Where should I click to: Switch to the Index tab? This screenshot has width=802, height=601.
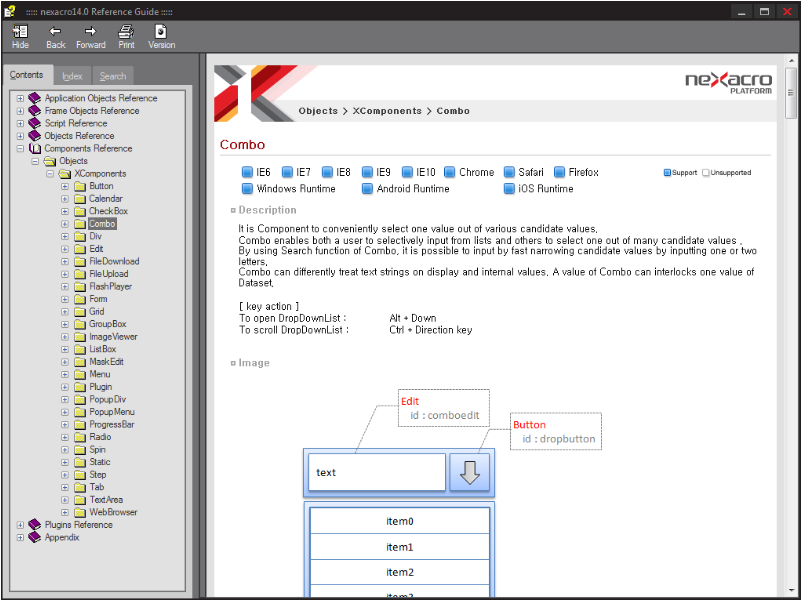point(72,76)
